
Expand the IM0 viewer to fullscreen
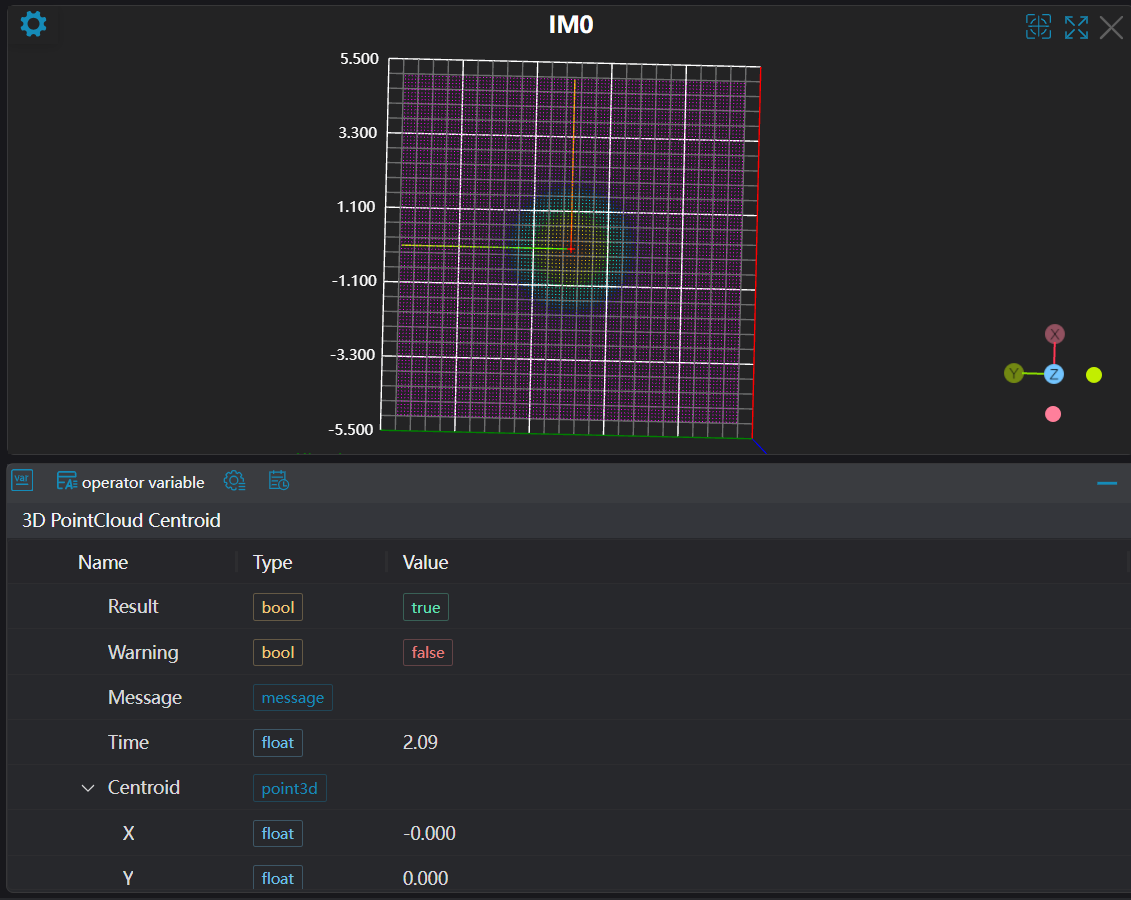pos(1076,27)
